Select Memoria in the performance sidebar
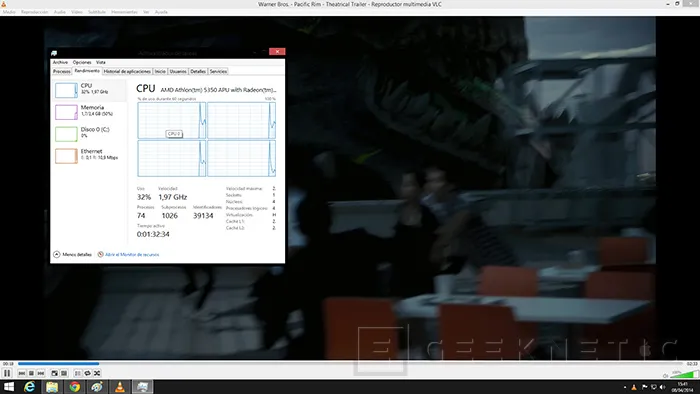This screenshot has height=394, width=700. pos(89,112)
